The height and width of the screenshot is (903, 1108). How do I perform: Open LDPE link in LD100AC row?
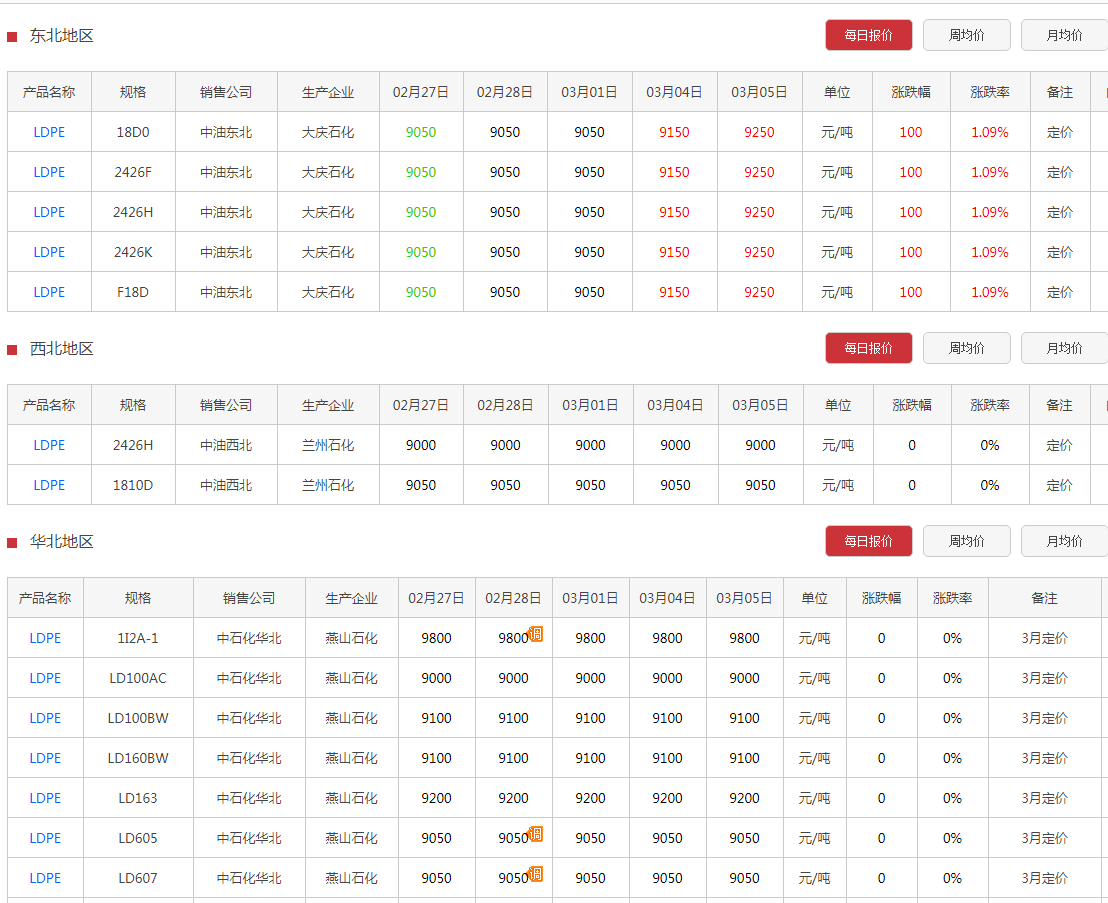pos(45,678)
